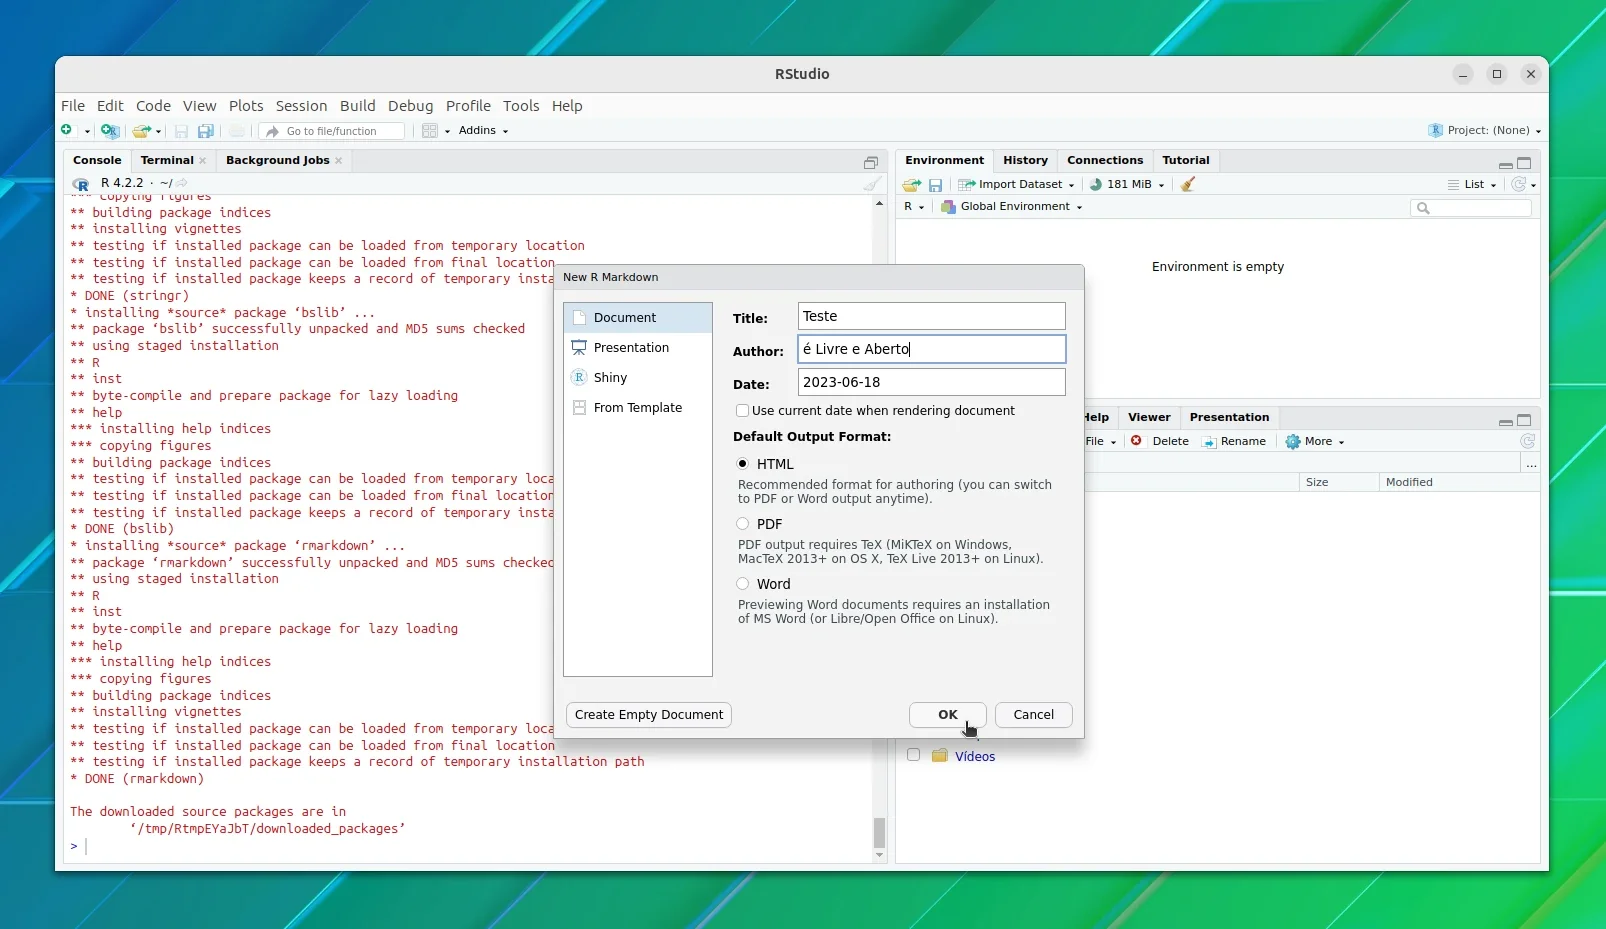Switch to the Terminal tab
The image size is (1606, 929).
pyautogui.click(x=167, y=160)
